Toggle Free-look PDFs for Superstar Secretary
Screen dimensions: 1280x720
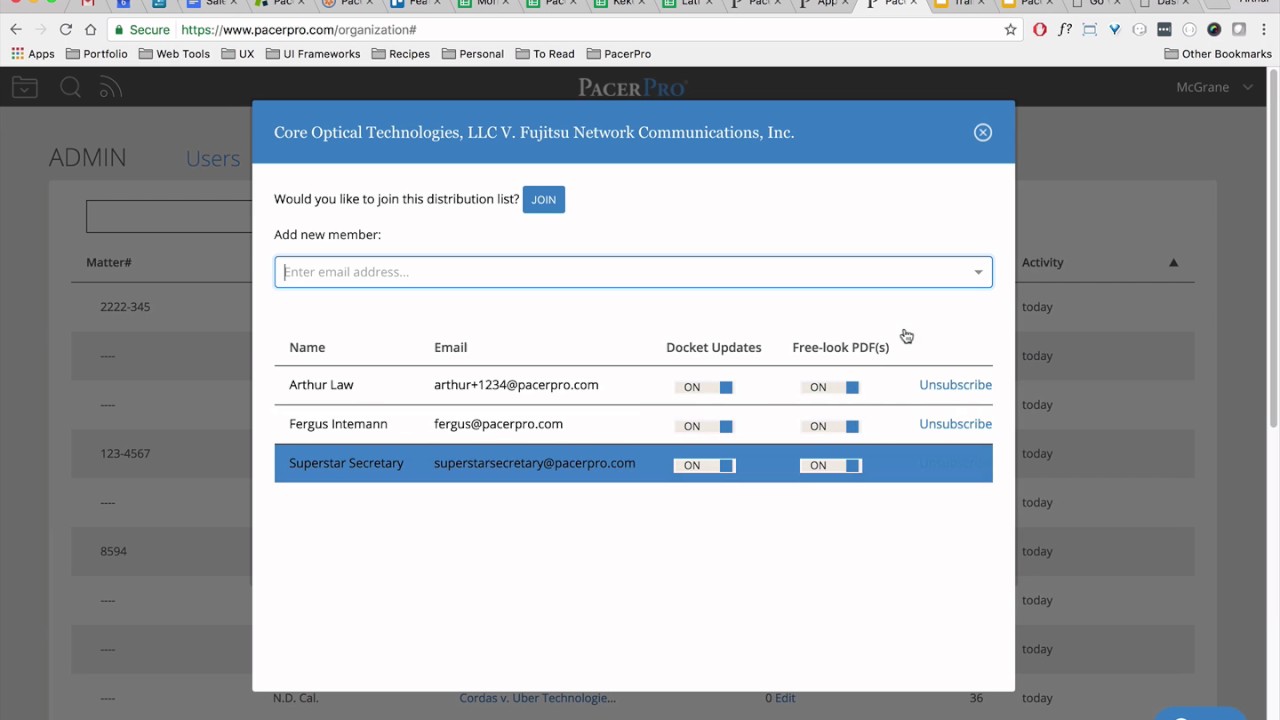(830, 465)
